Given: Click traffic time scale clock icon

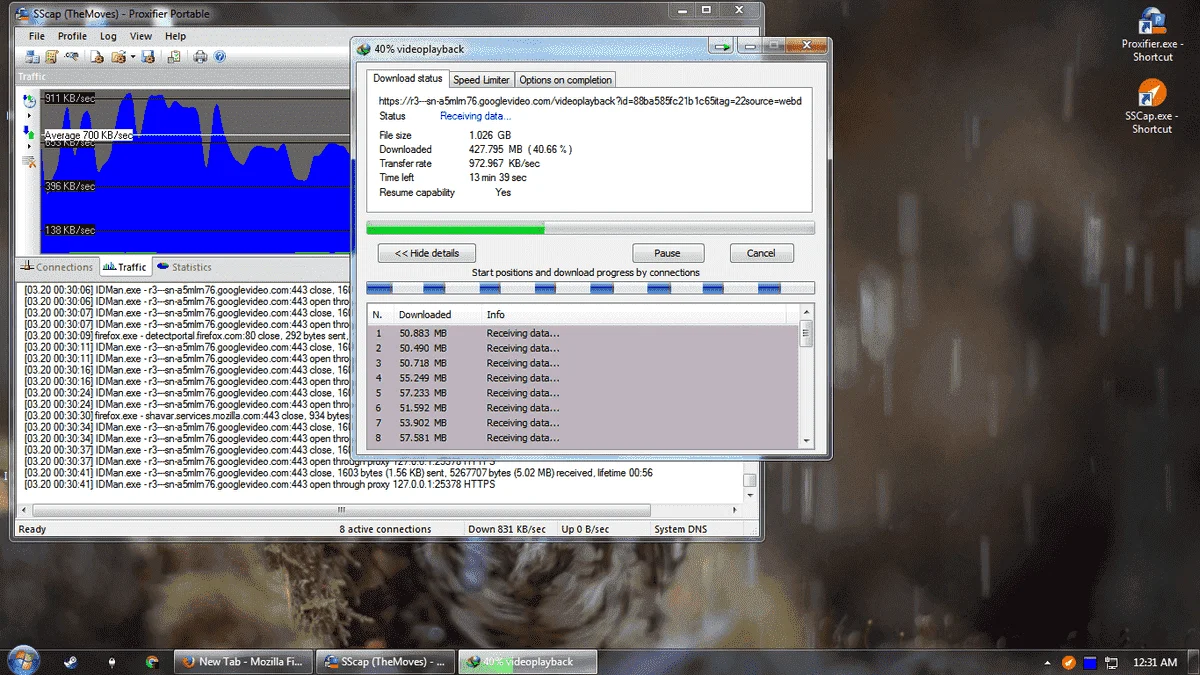Looking at the screenshot, I should (x=29, y=100).
